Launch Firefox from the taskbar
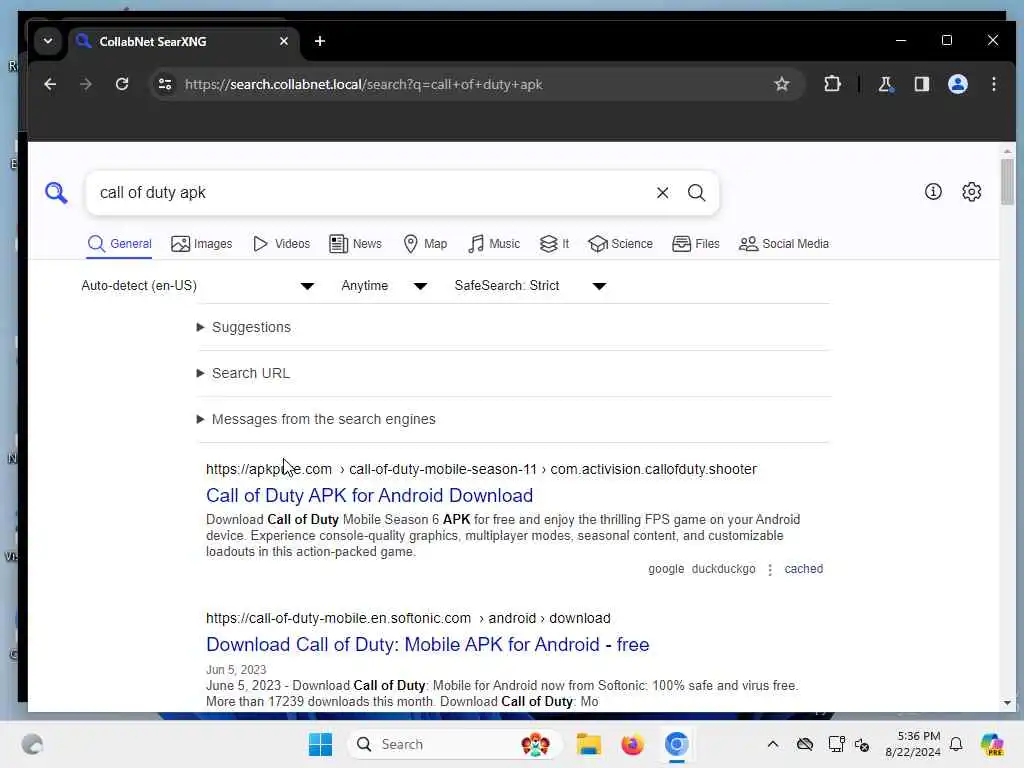The image size is (1024, 768). pyautogui.click(x=632, y=744)
